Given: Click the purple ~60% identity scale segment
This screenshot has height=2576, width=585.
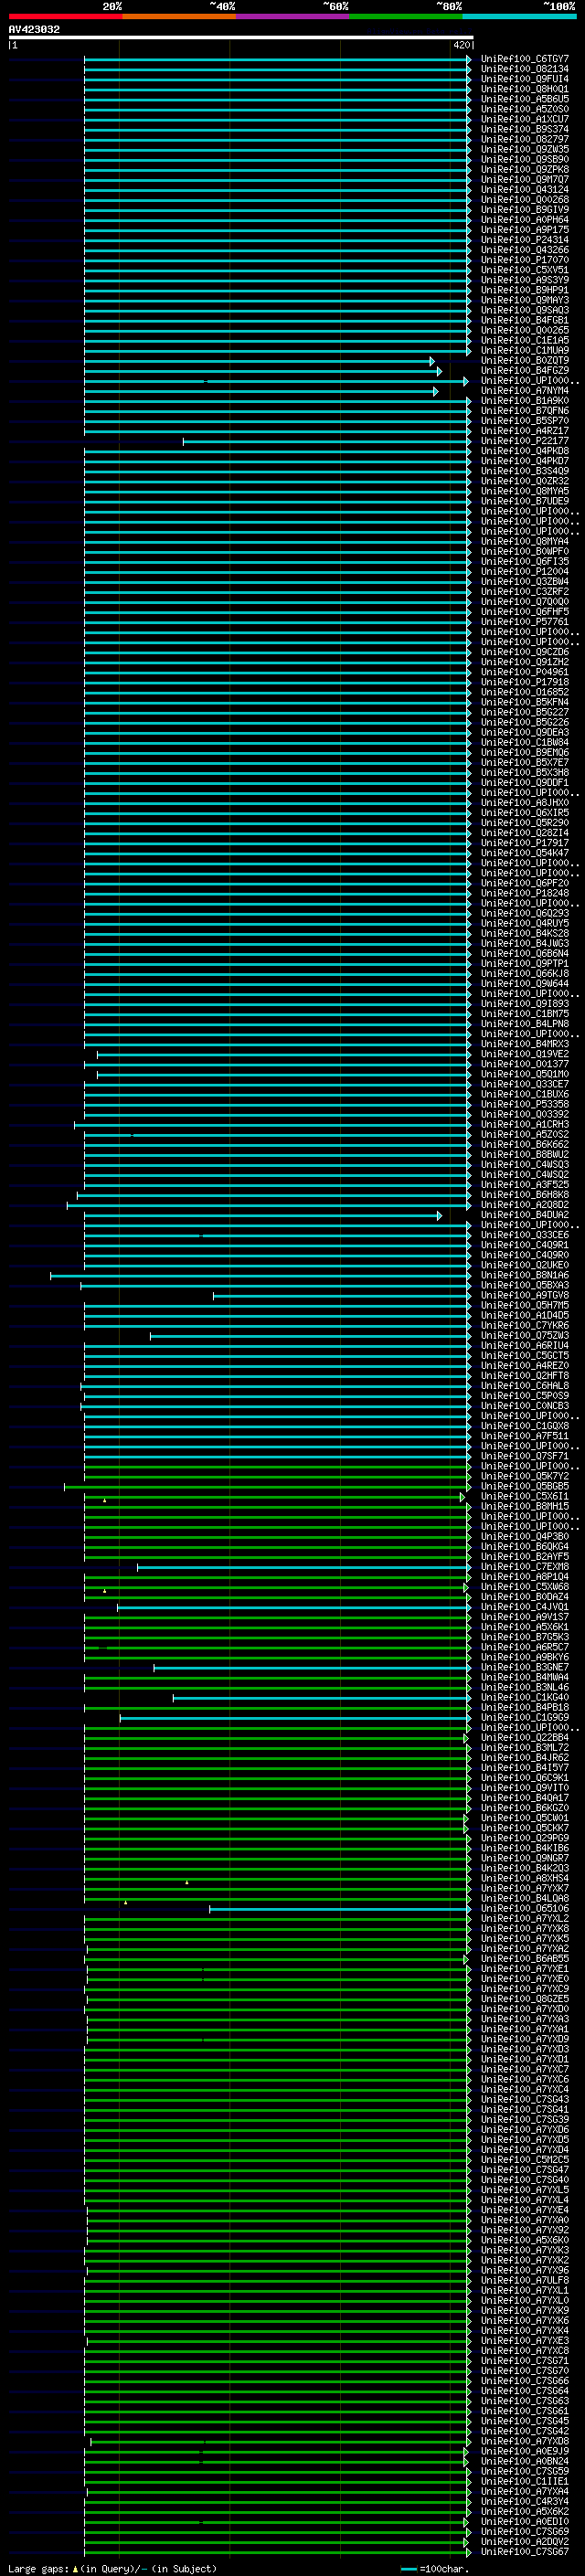Looking at the screenshot, I should 293,16.
